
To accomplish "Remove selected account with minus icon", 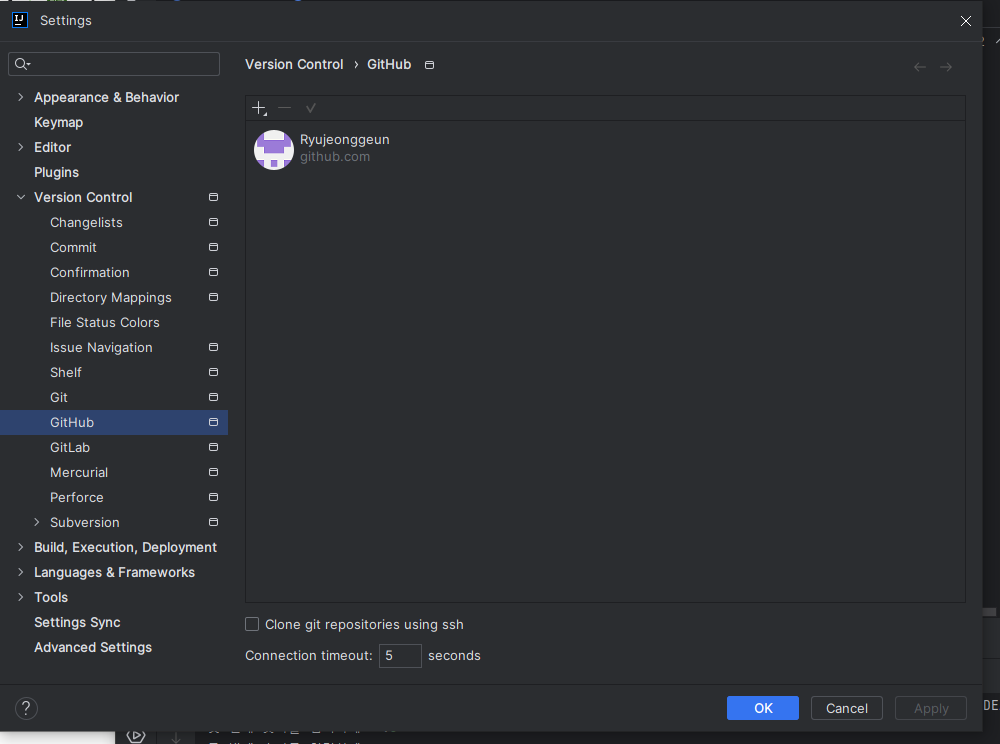I will pos(284,108).
